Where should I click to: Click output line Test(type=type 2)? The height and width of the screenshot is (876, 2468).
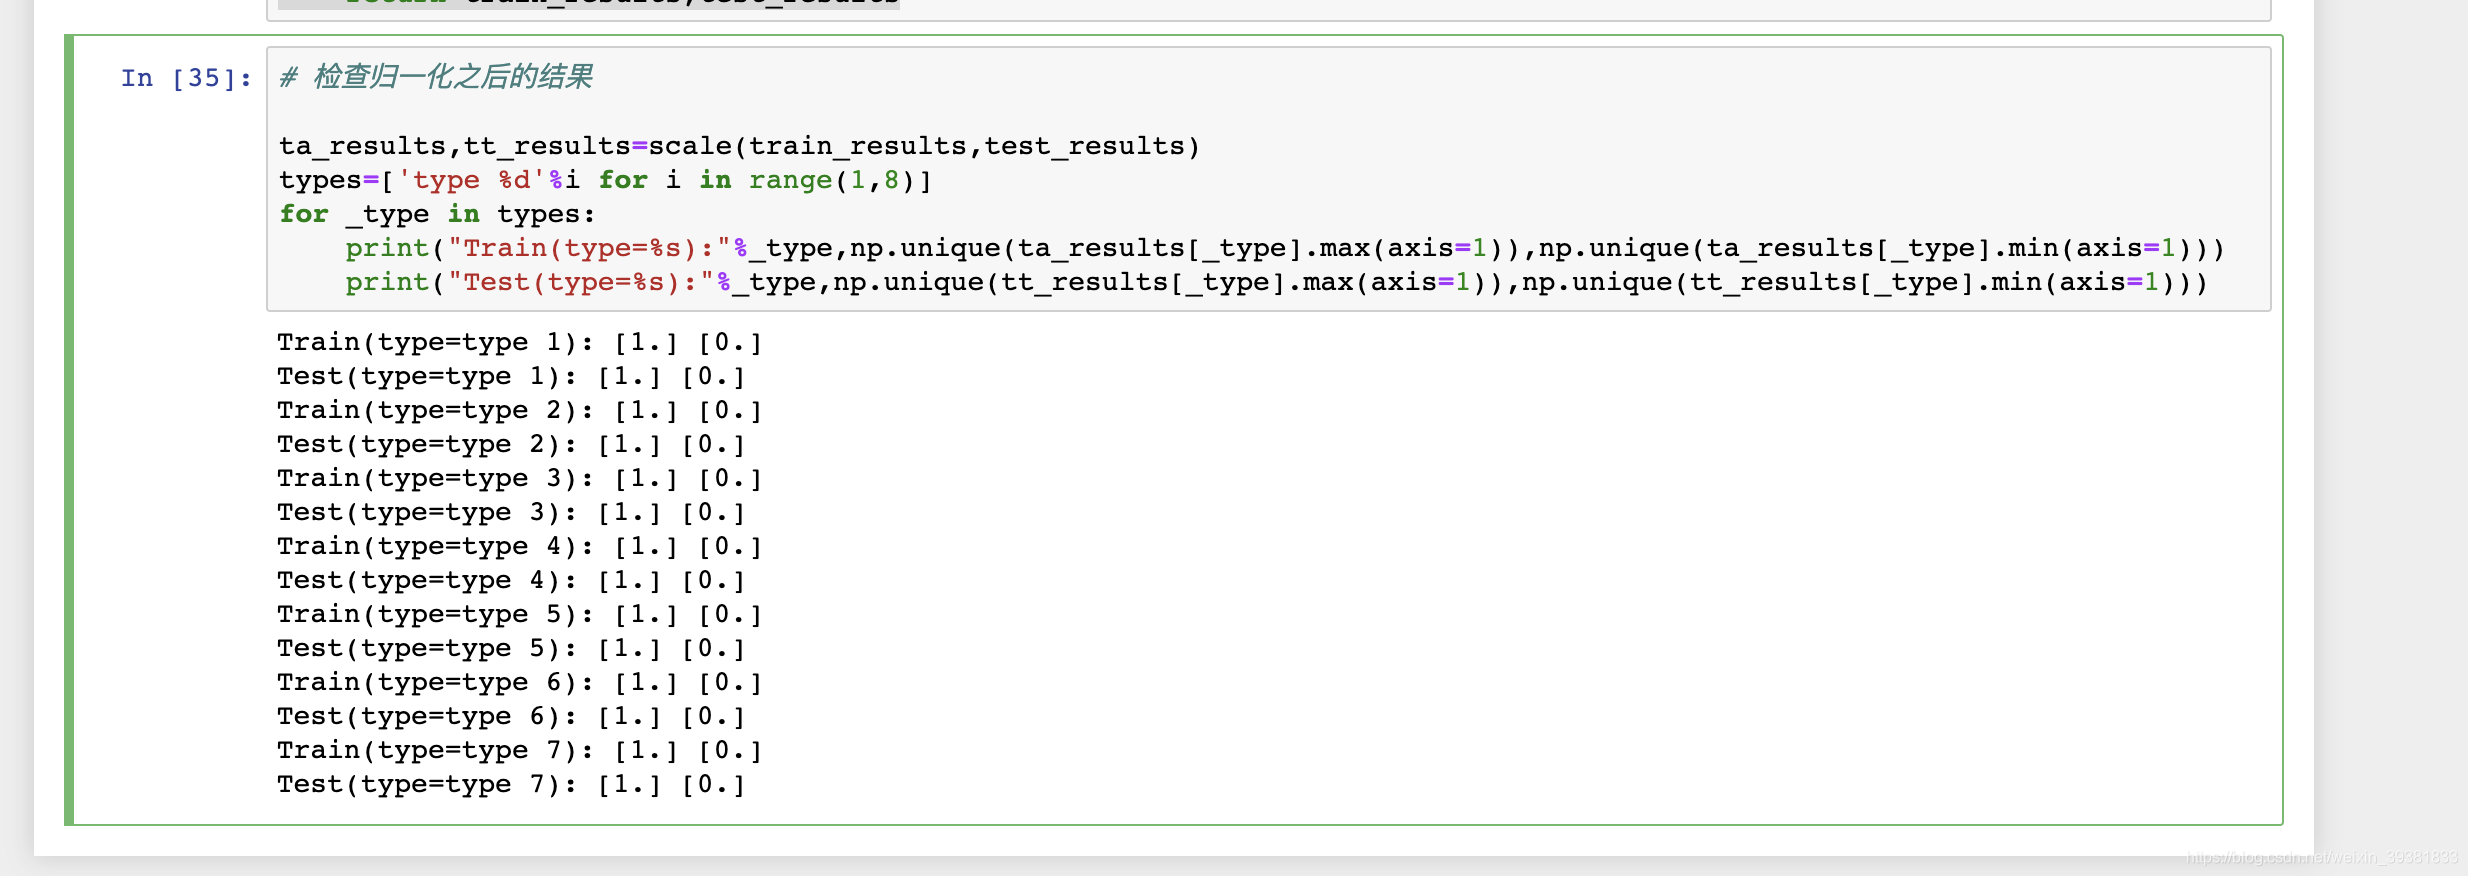pos(512,445)
